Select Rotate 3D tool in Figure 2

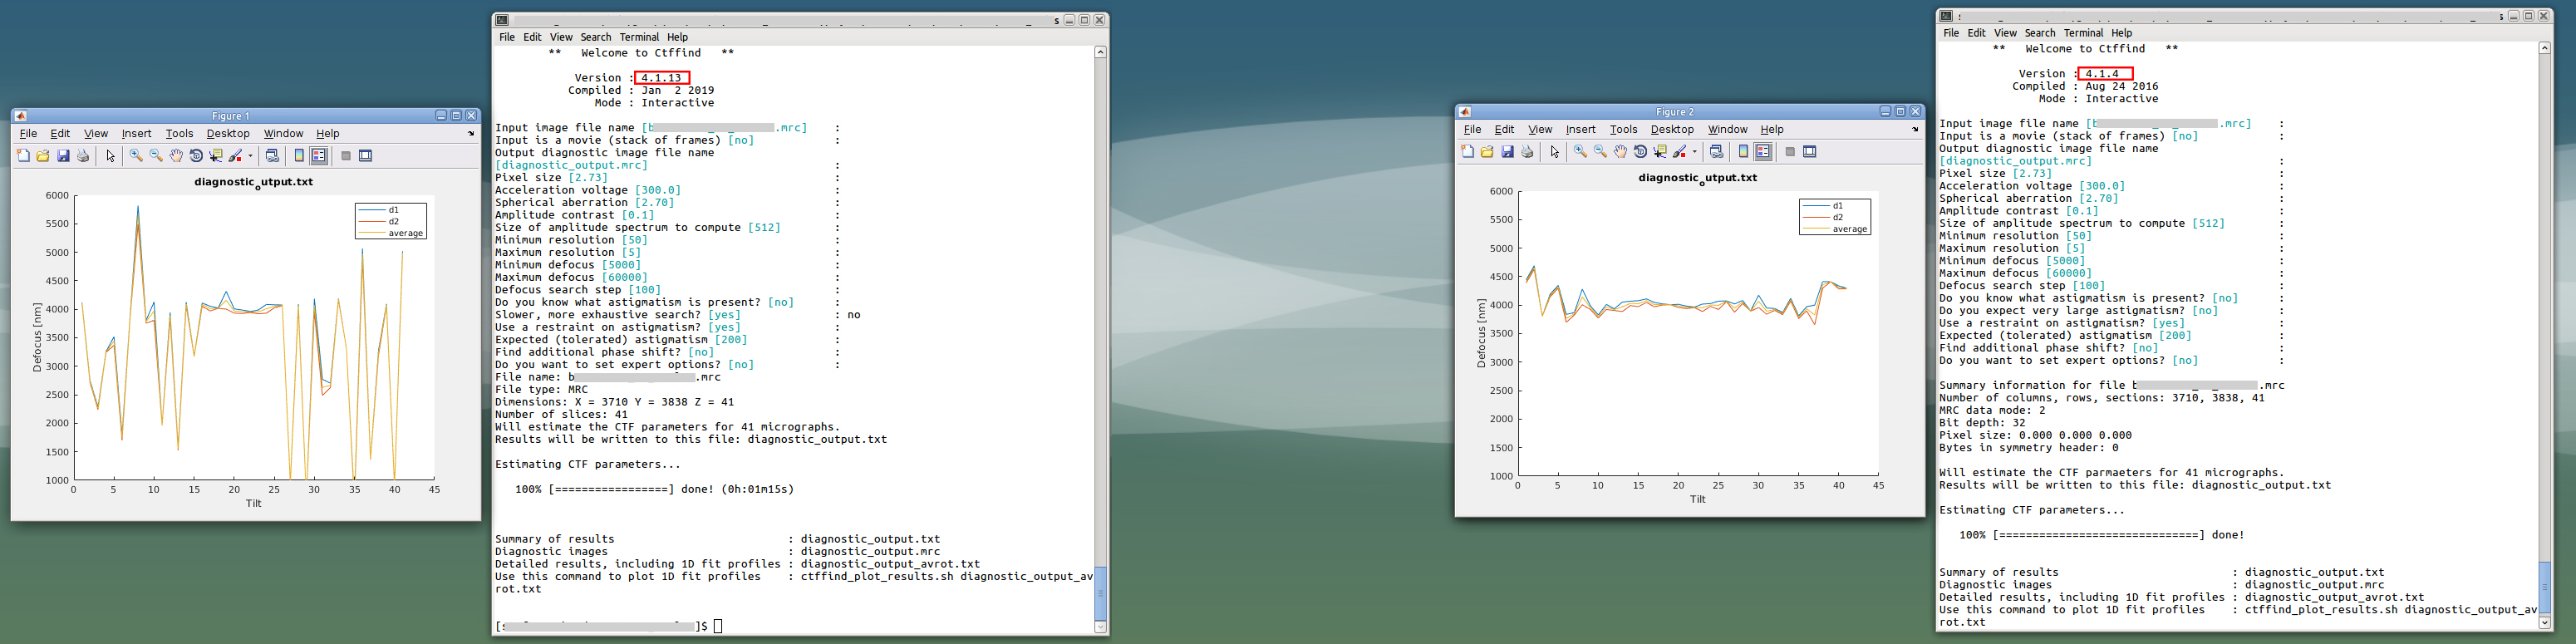pyautogui.click(x=1640, y=152)
